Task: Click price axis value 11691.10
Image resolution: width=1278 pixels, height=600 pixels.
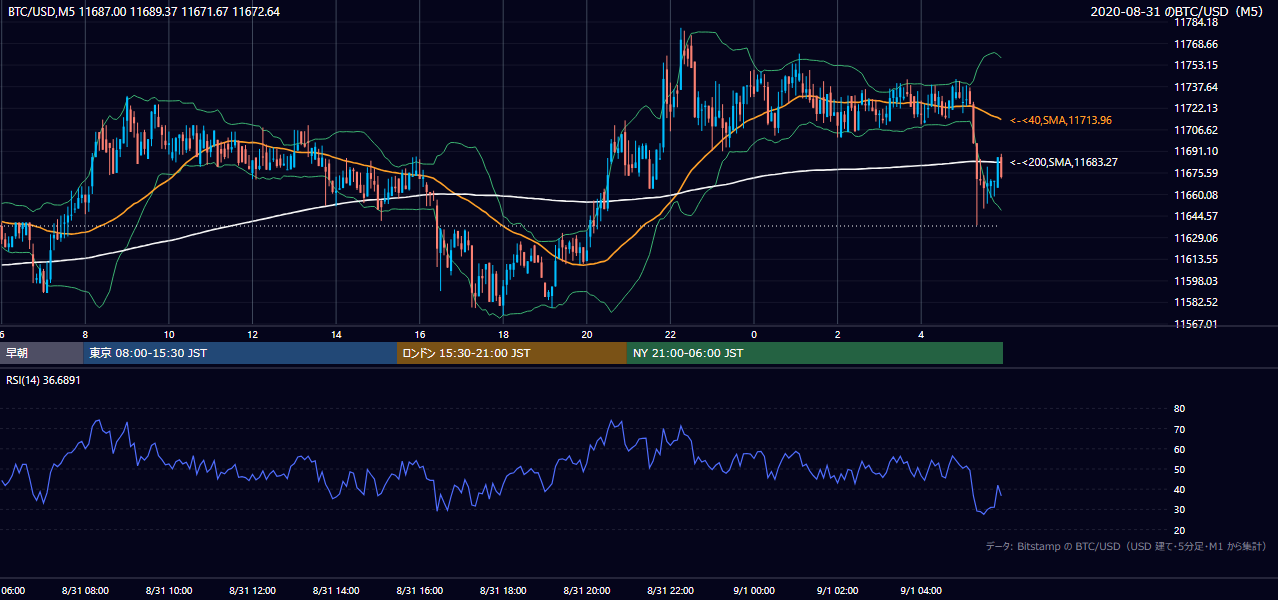Action: 1195,151
